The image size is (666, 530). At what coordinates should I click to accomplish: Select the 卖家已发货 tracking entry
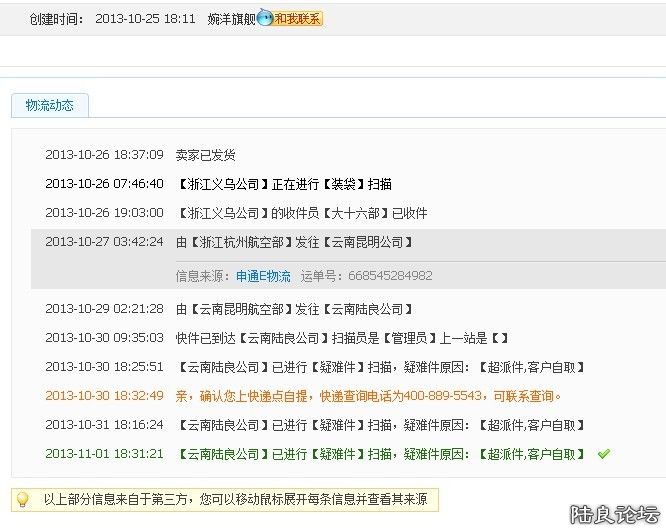pyautogui.click(x=205, y=155)
